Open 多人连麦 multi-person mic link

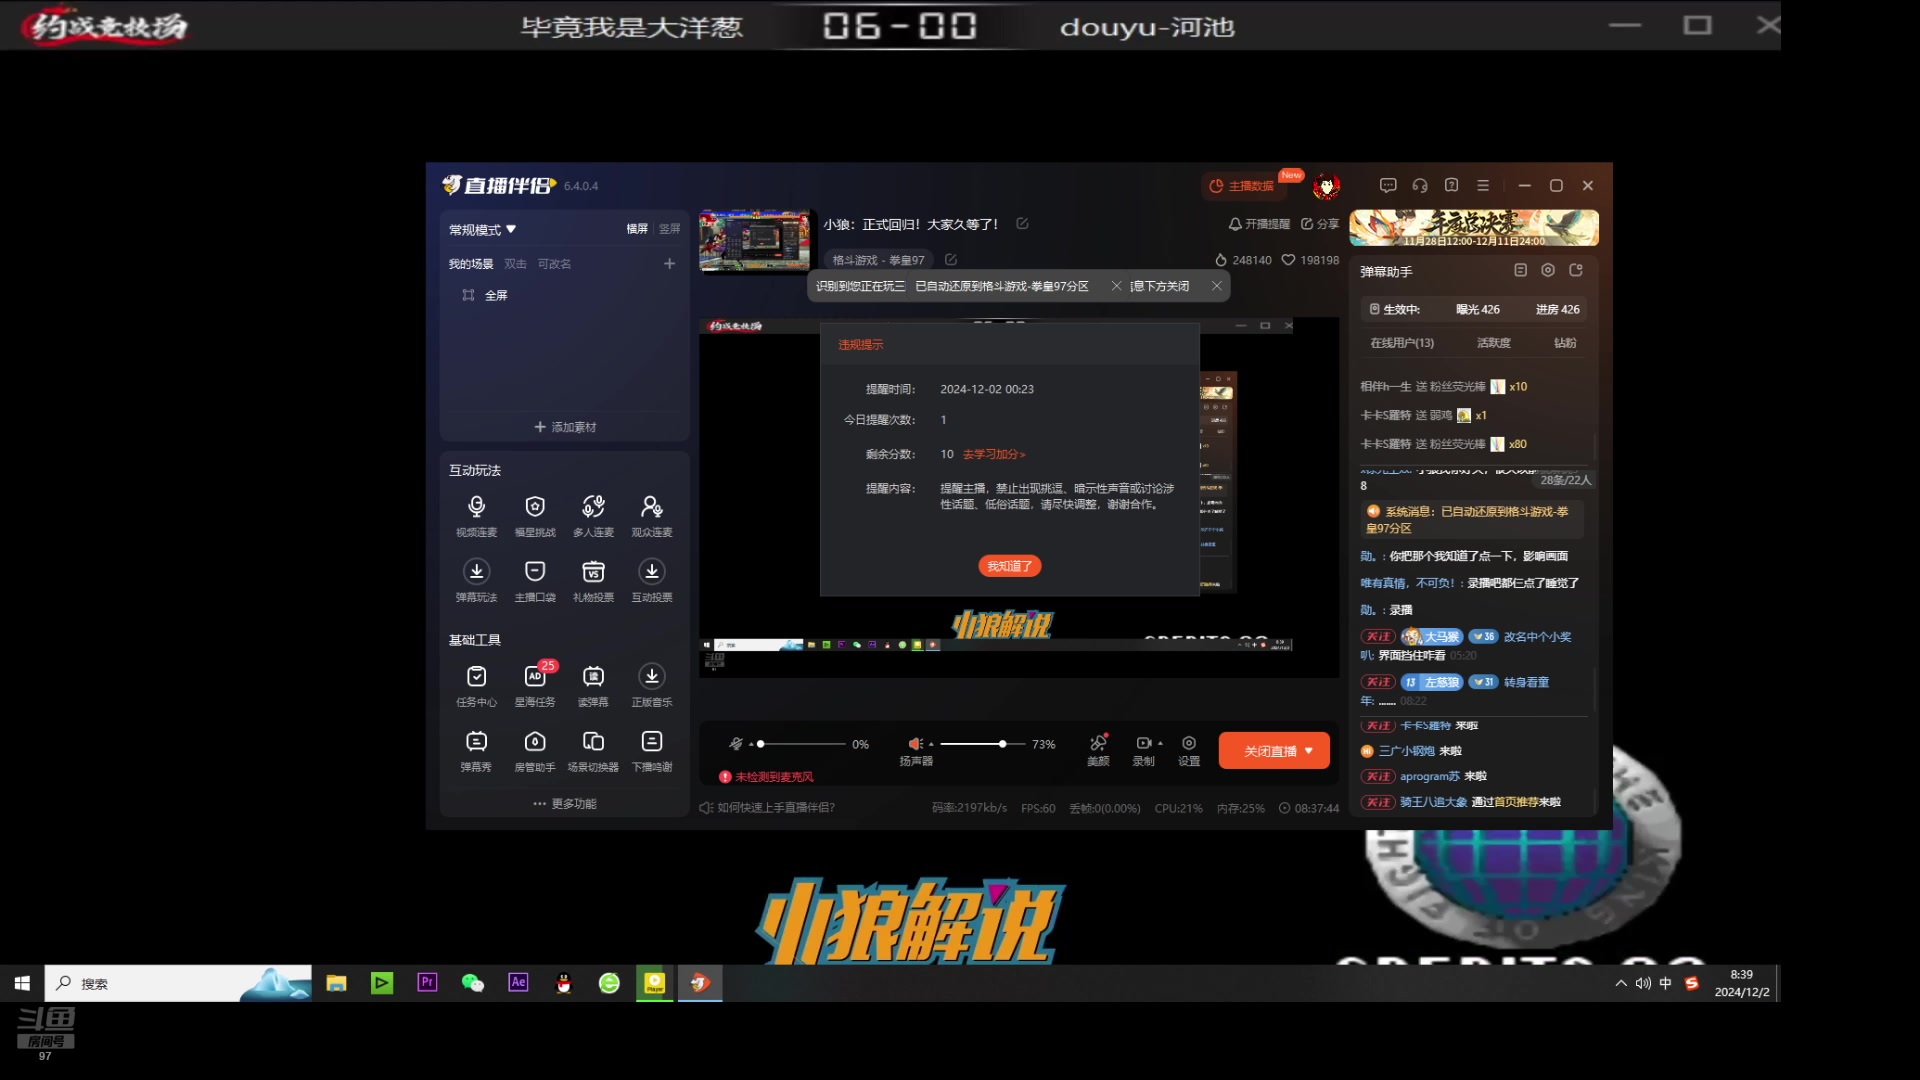pos(593,516)
